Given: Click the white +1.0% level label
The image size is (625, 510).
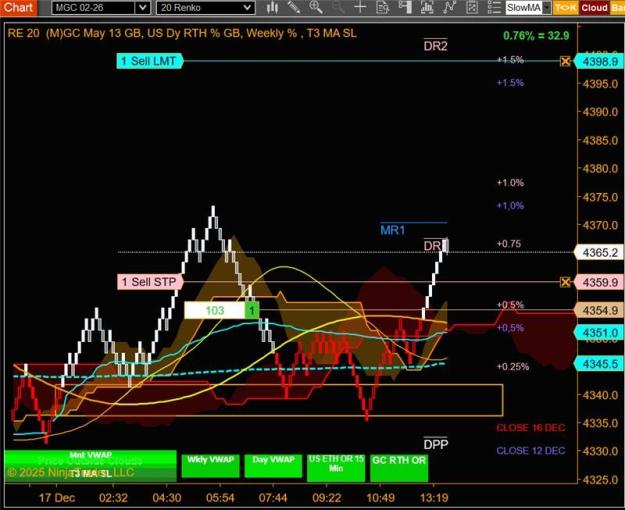Looking at the screenshot, I should pos(510,183).
